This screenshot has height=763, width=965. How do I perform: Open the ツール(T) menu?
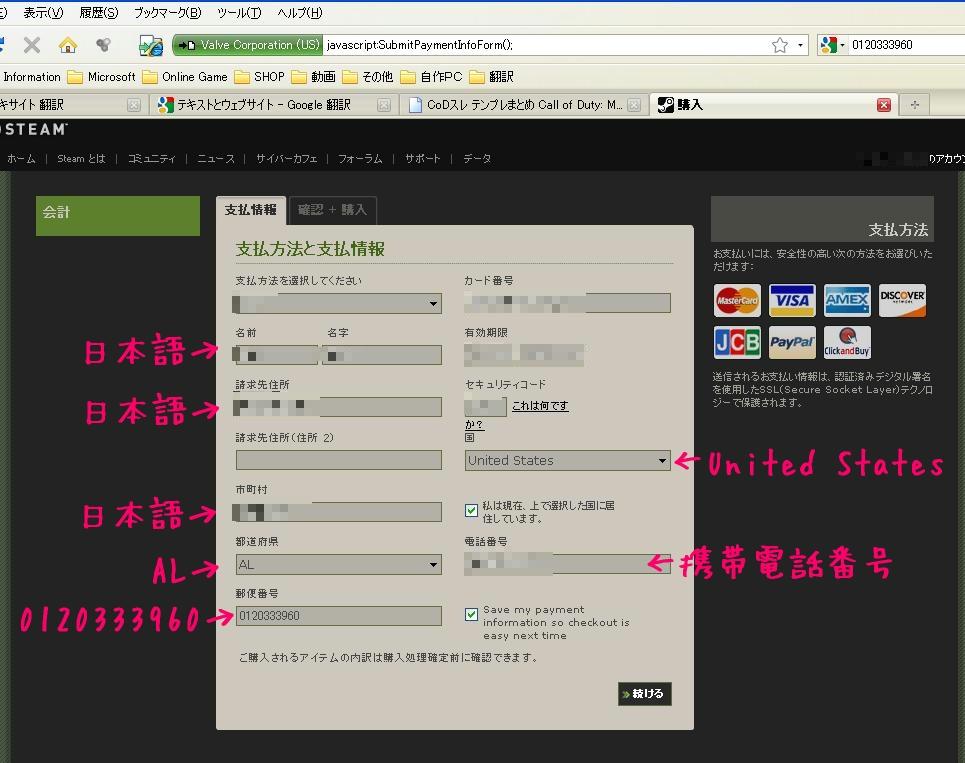[239, 12]
